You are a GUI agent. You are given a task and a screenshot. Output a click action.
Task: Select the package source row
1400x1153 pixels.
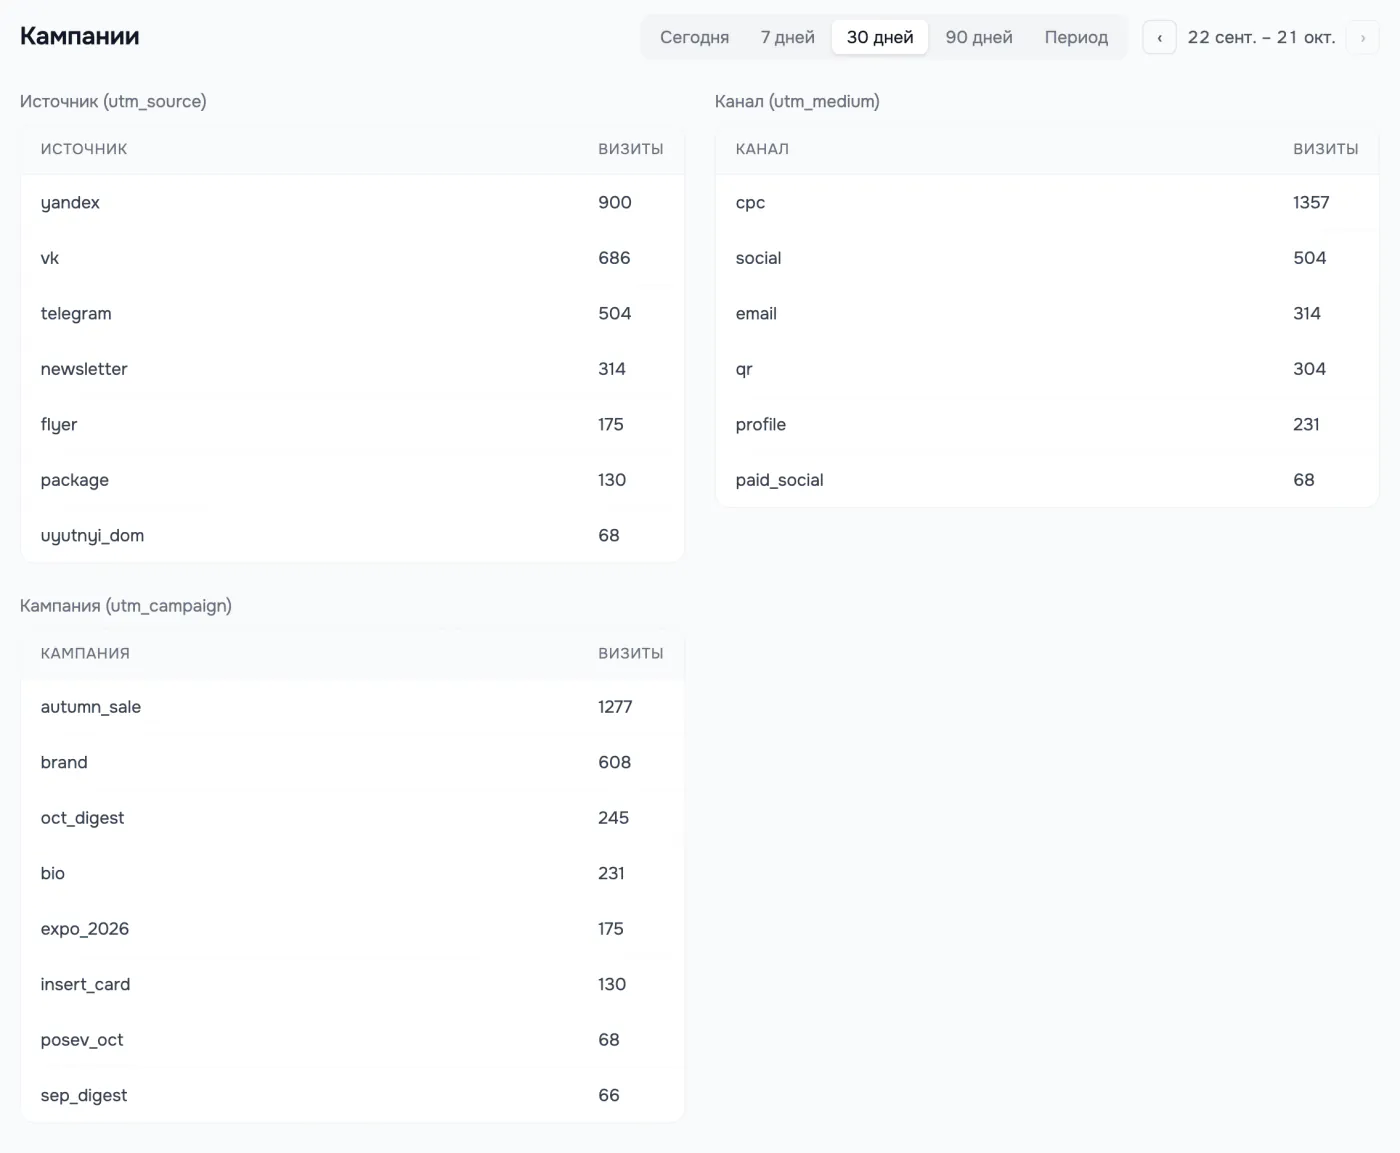pyautogui.click(x=352, y=480)
